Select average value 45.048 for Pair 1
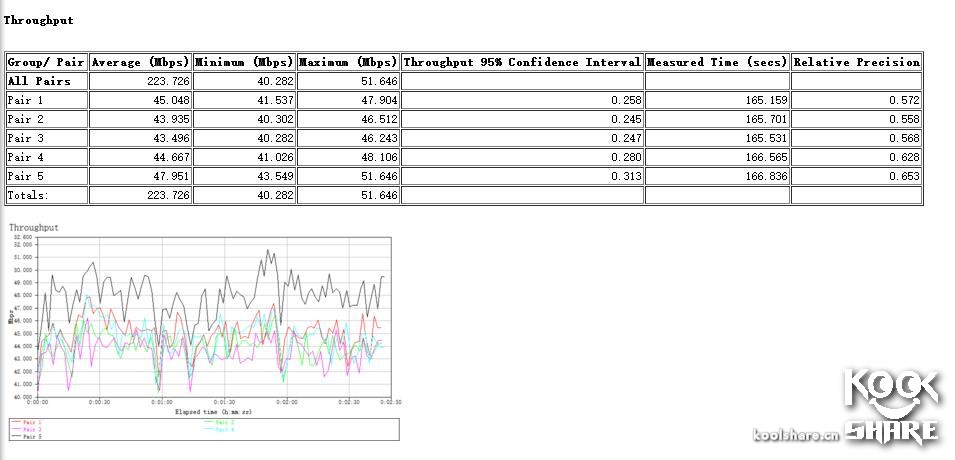955x460 pixels. (171, 100)
